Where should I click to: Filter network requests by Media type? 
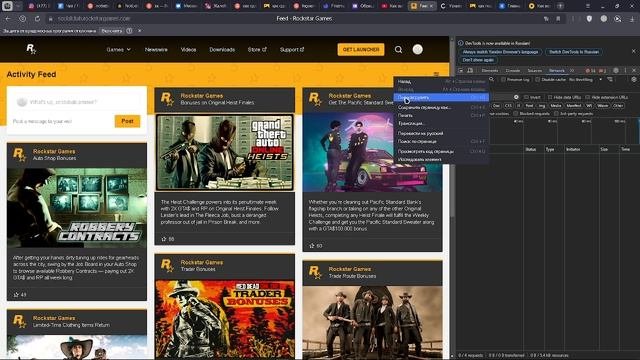[x=556, y=105]
